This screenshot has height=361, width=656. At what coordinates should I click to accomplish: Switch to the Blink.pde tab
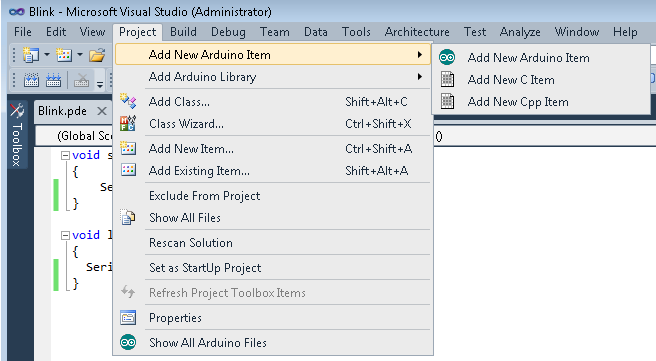pos(62,111)
